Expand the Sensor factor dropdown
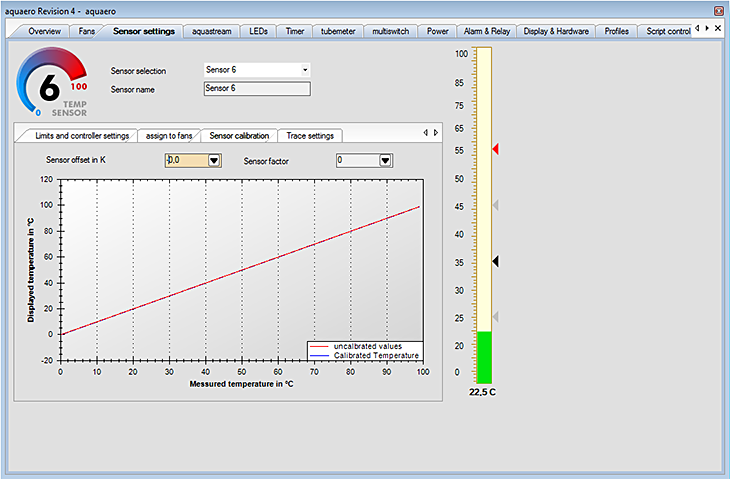Viewport: 730px width, 479px height. pyautogui.click(x=385, y=160)
